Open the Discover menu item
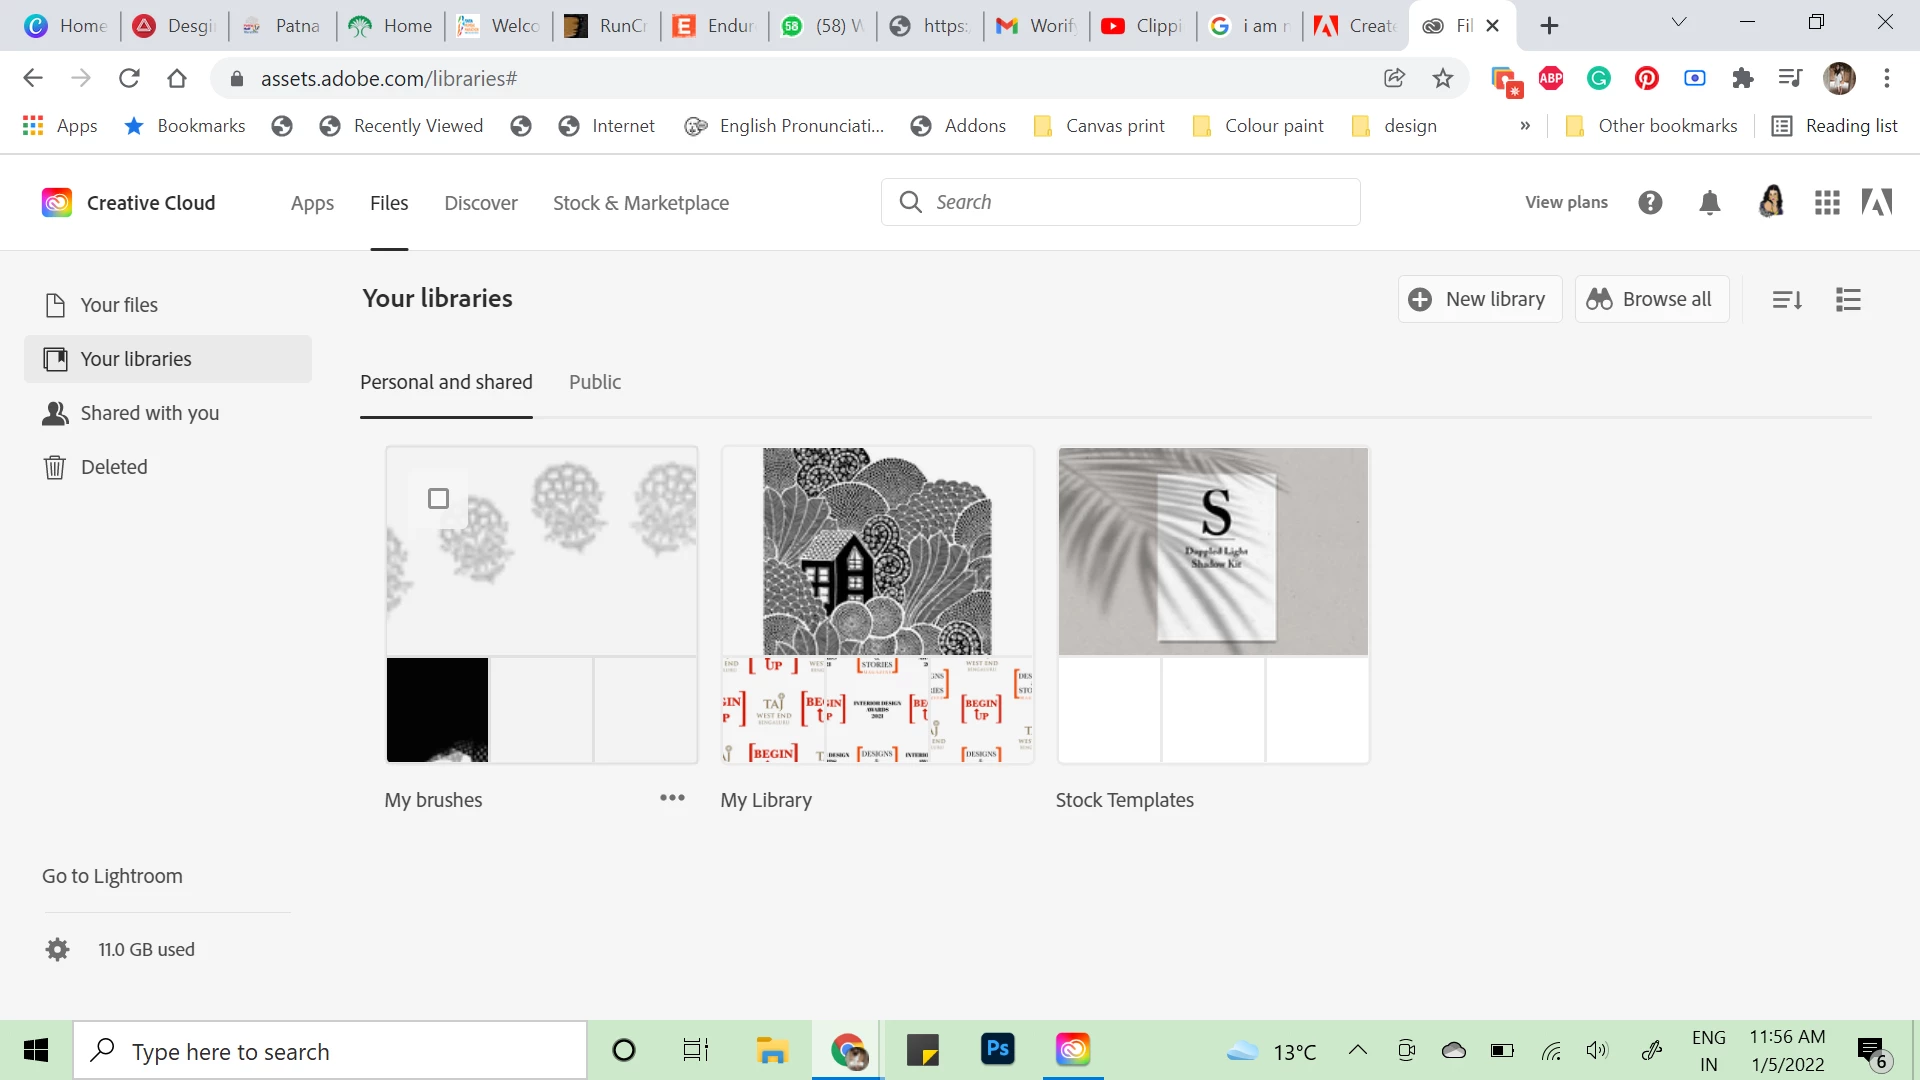 click(481, 203)
